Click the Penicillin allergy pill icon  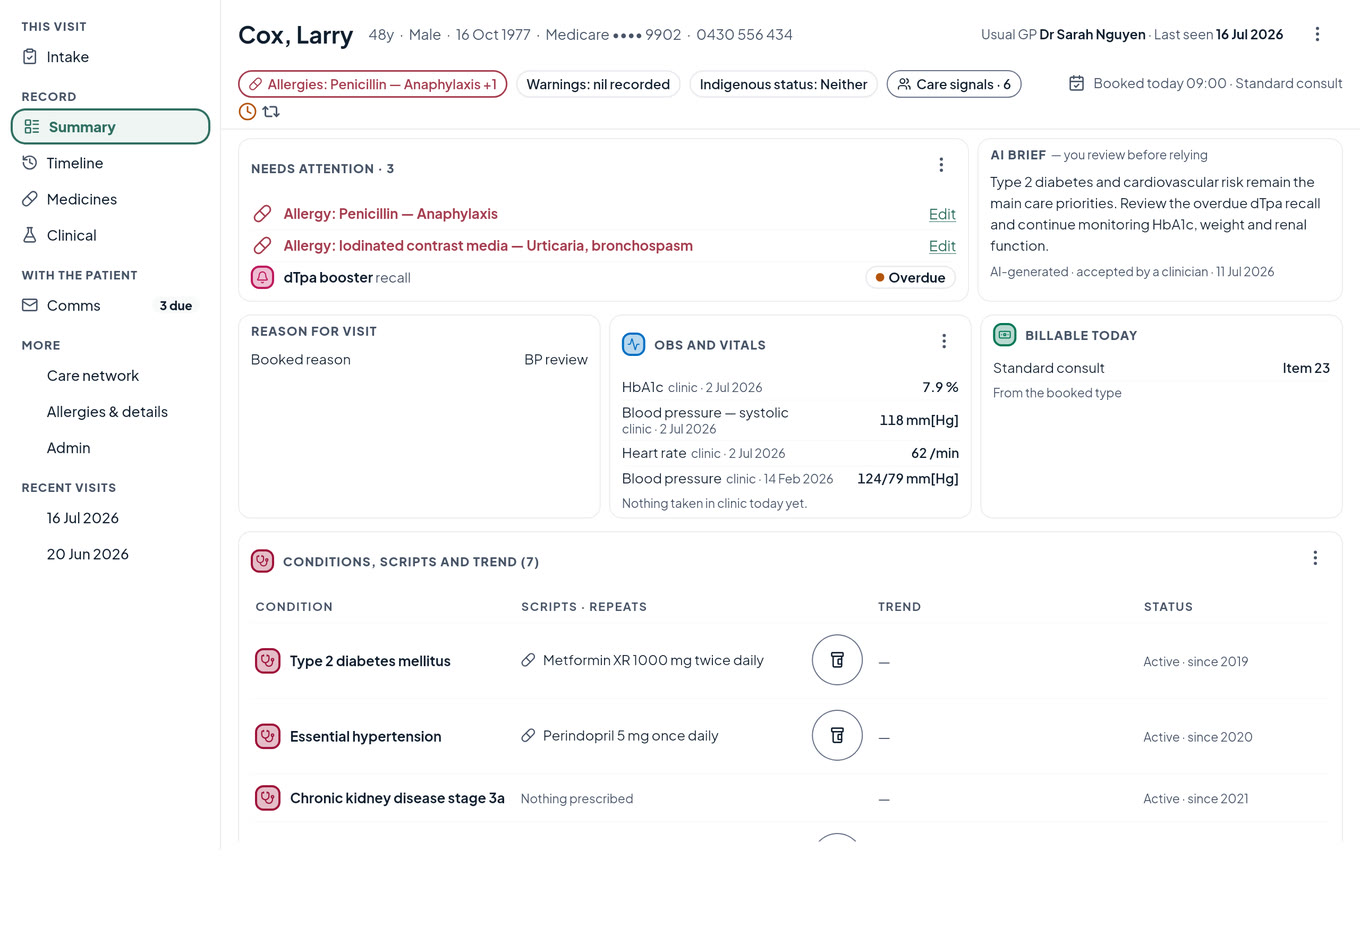pyautogui.click(x=262, y=214)
